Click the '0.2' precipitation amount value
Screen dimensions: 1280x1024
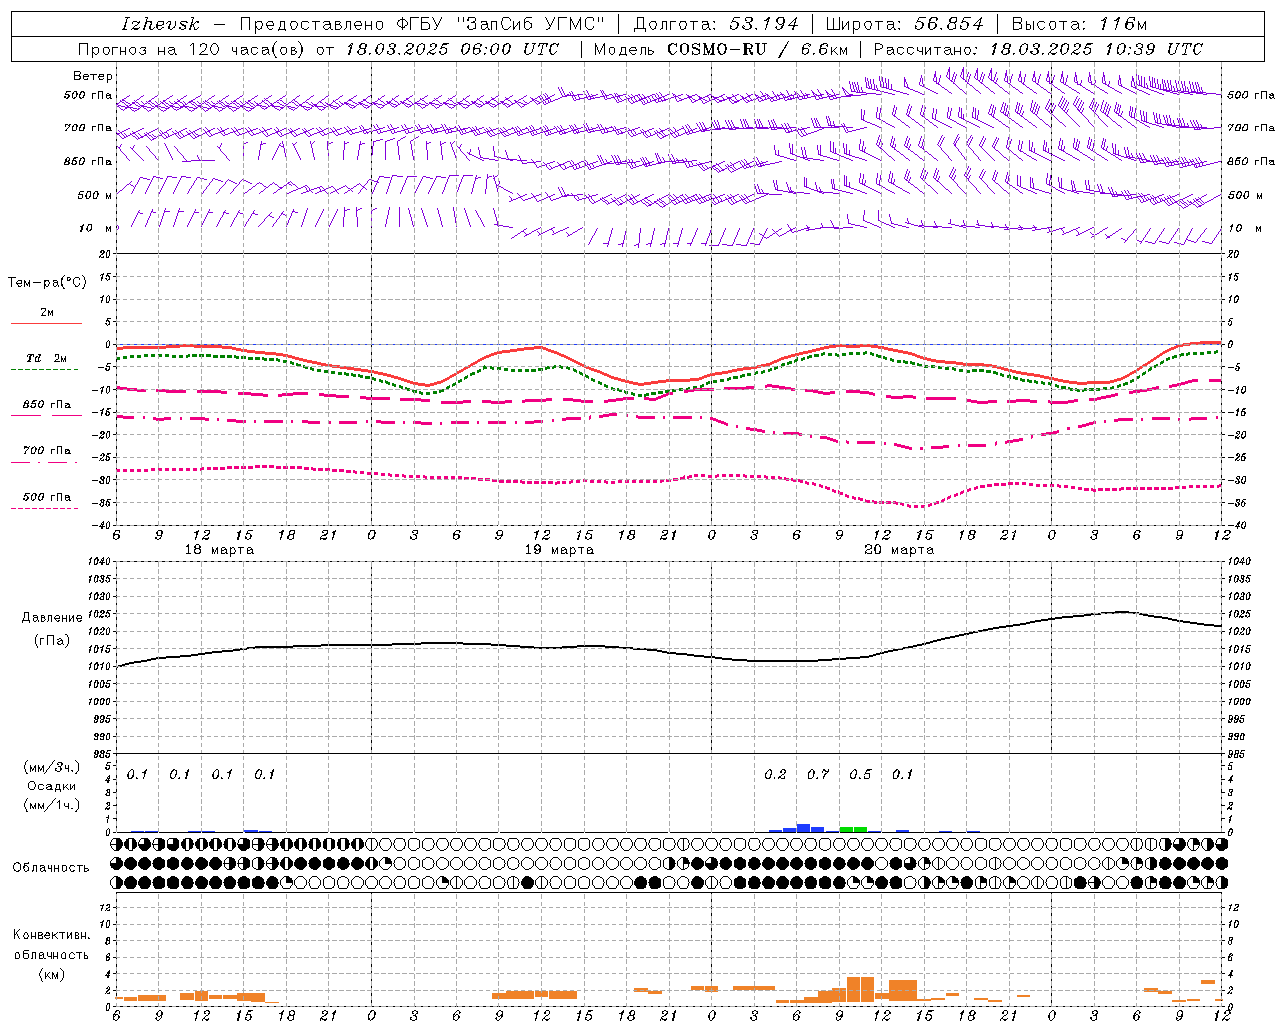775,774
